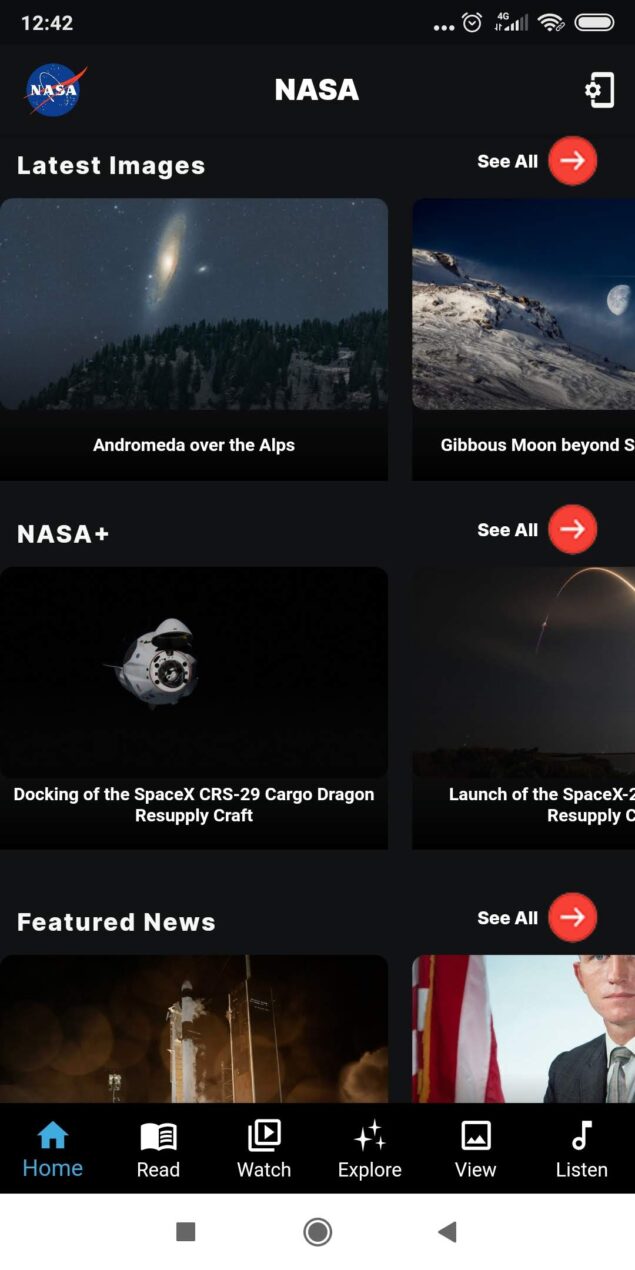Tap Android back navigation button

[x=447, y=1232]
